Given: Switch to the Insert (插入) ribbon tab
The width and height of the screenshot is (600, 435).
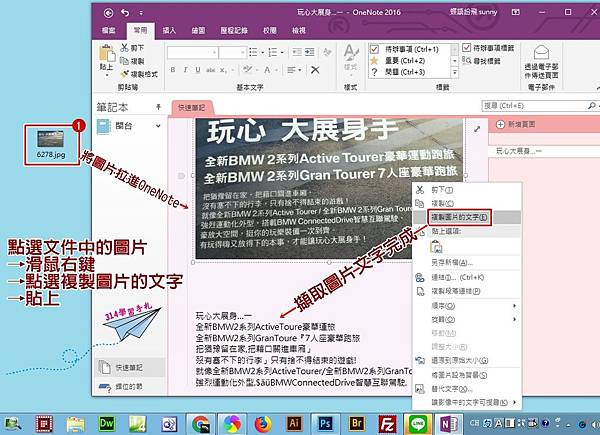Looking at the screenshot, I should tap(169, 30).
